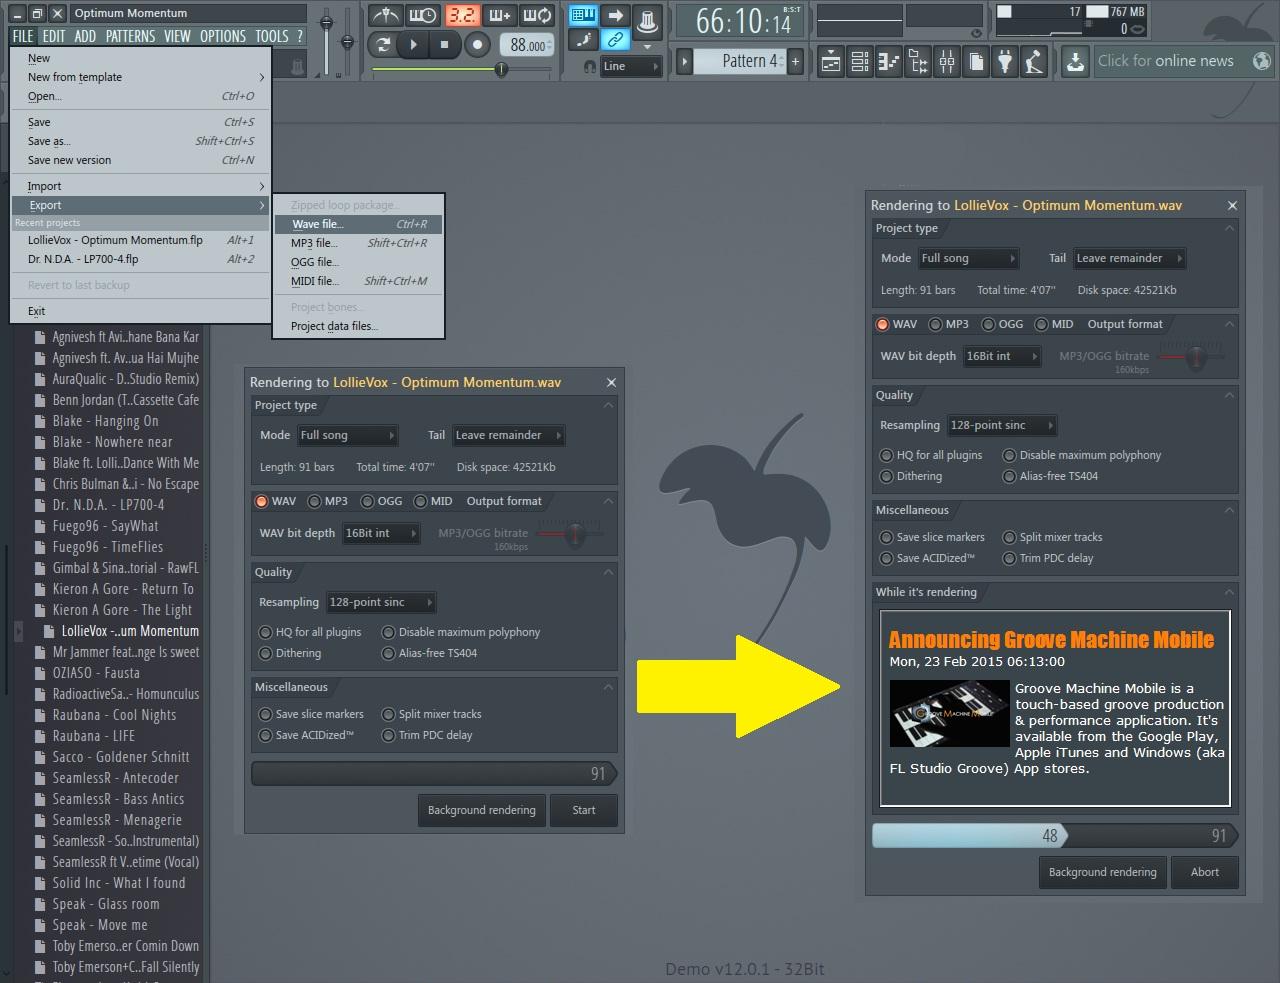Open the project picker page icon
The height and width of the screenshot is (983, 1280).
[x=976, y=62]
